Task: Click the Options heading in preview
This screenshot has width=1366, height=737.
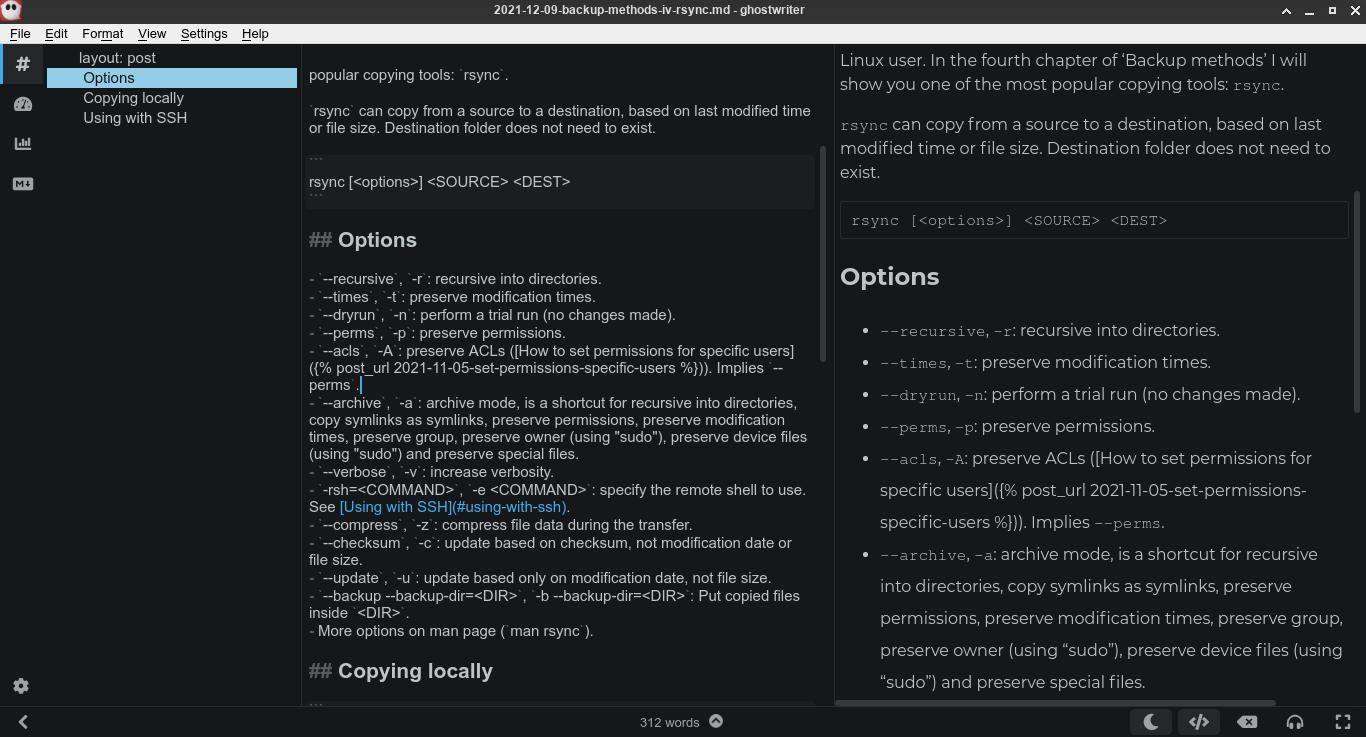Action: pyautogui.click(x=889, y=277)
